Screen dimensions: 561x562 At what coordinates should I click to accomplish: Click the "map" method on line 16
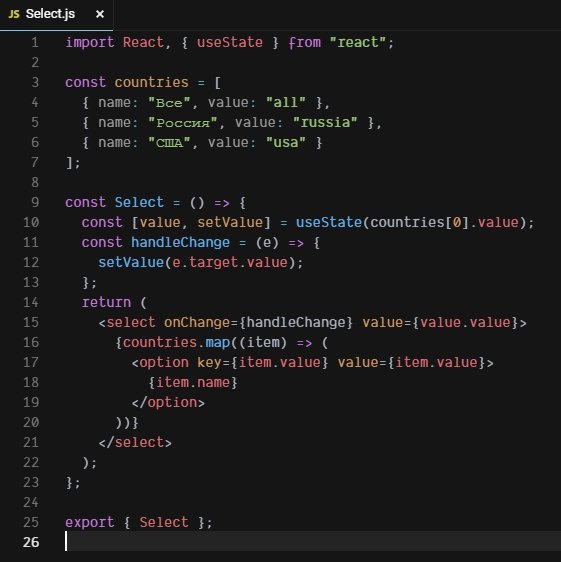click(218, 343)
